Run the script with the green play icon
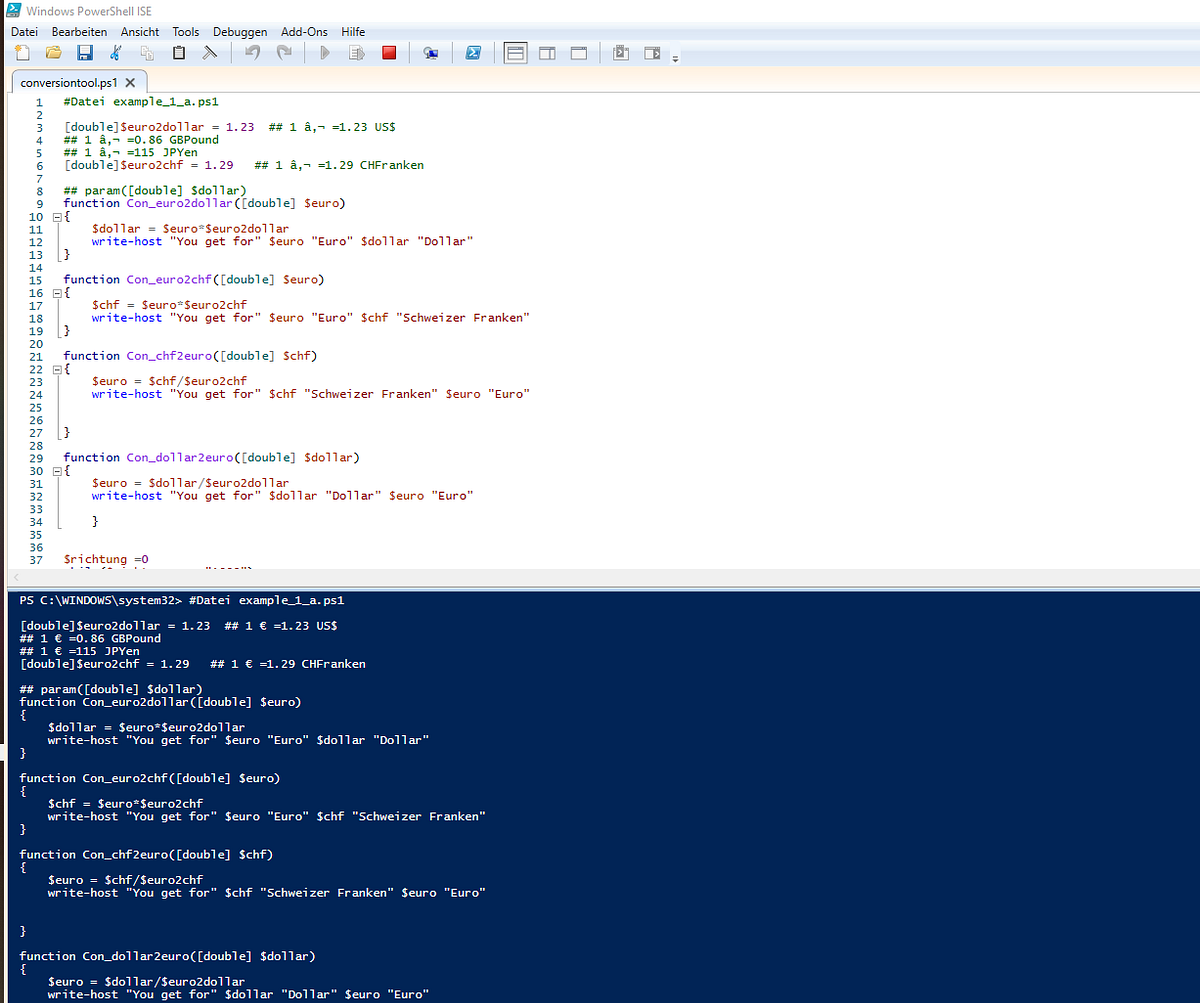The width and height of the screenshot is (1200, 1003). point(324,52)
